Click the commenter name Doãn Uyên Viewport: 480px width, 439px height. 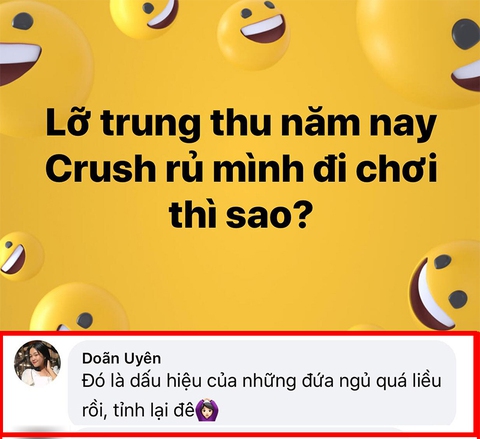[122, 359]
